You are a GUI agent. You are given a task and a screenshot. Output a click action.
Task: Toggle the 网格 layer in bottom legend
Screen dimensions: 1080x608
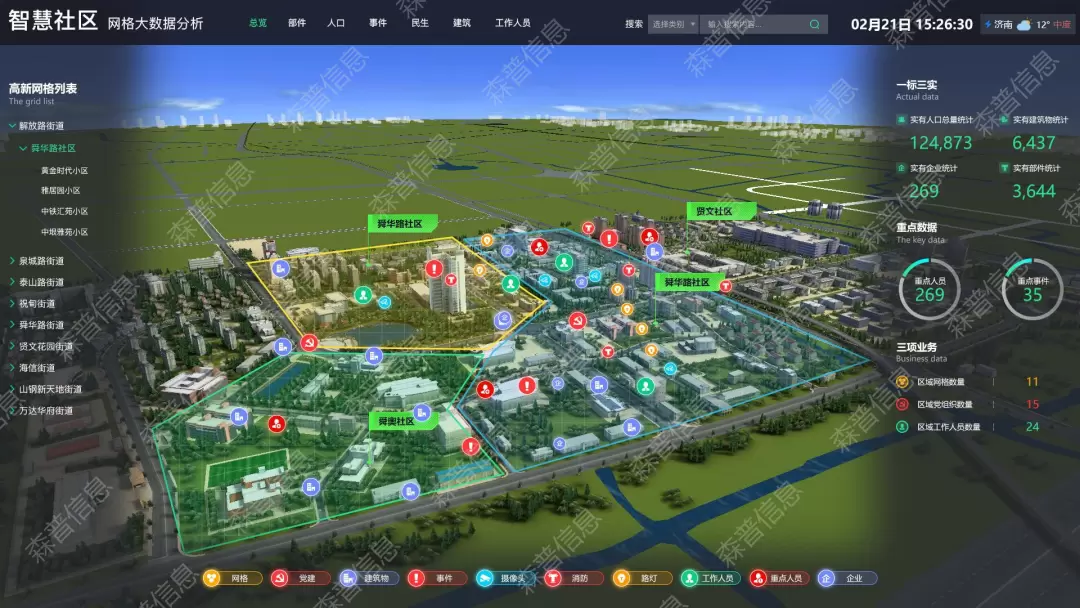point(232,578)
